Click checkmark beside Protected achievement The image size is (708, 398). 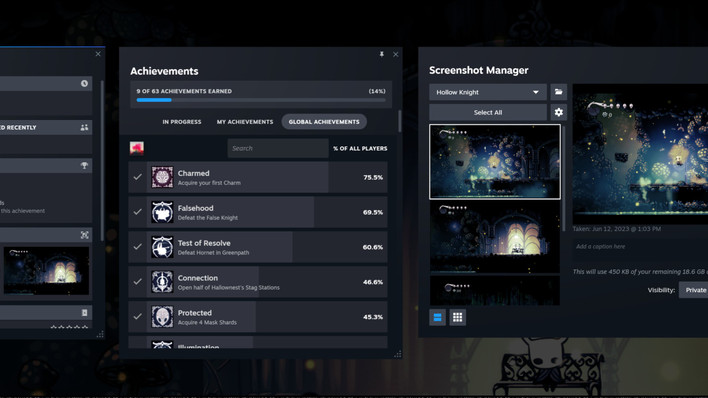138,317
